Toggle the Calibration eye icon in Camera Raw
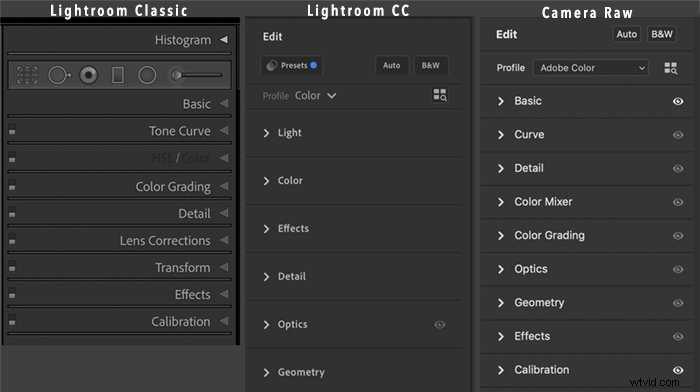Image resolution: width=700 pixels, height=392 pixels. click(x=678, y=370)
